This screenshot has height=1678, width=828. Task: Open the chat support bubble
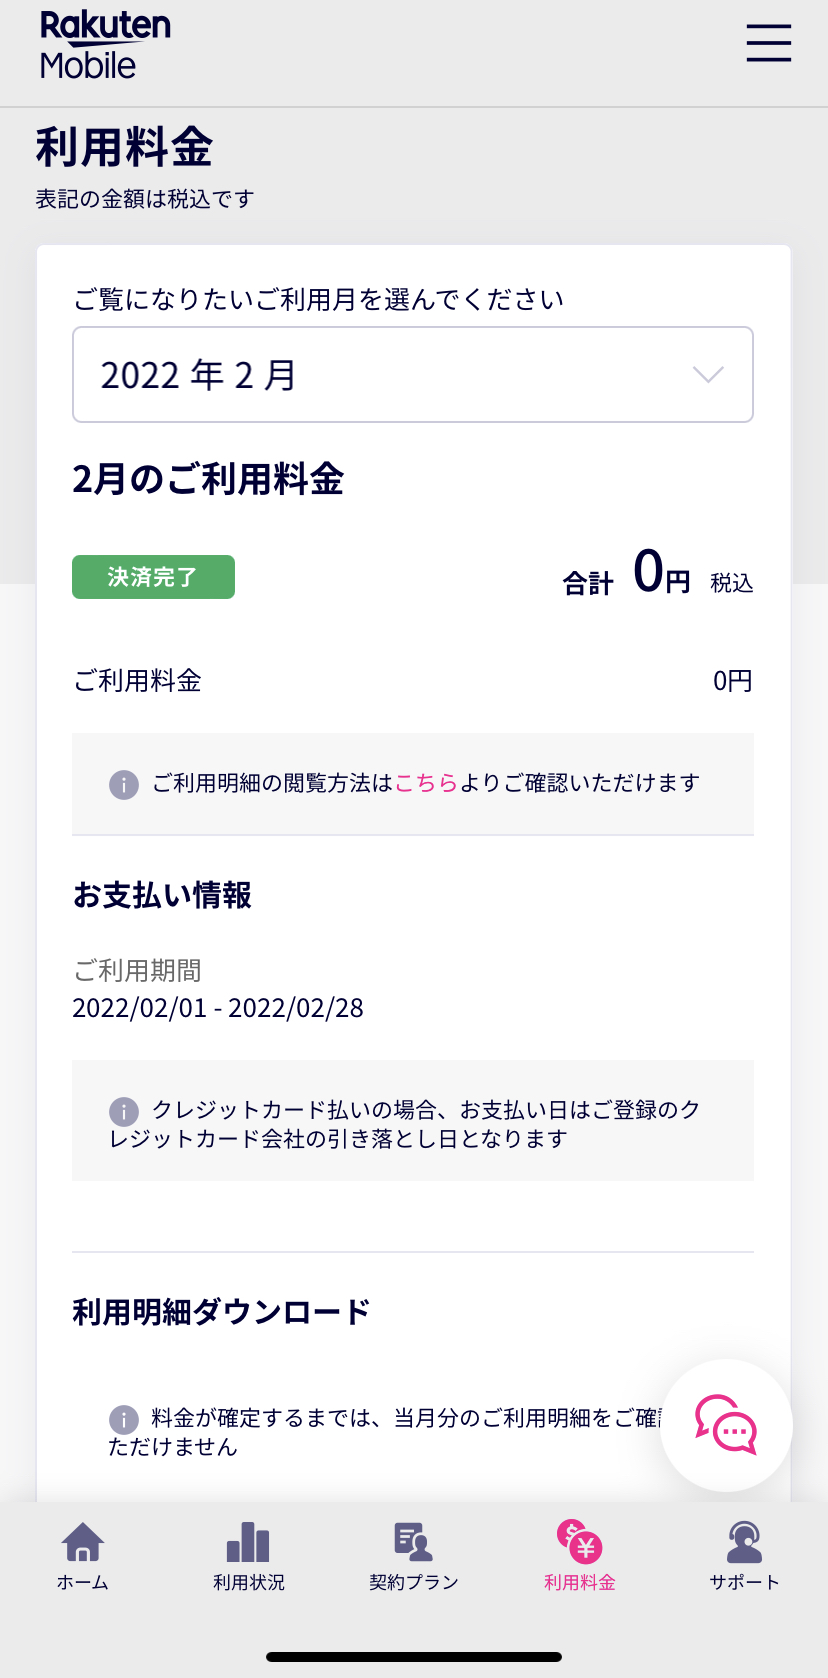(726, 1425)
